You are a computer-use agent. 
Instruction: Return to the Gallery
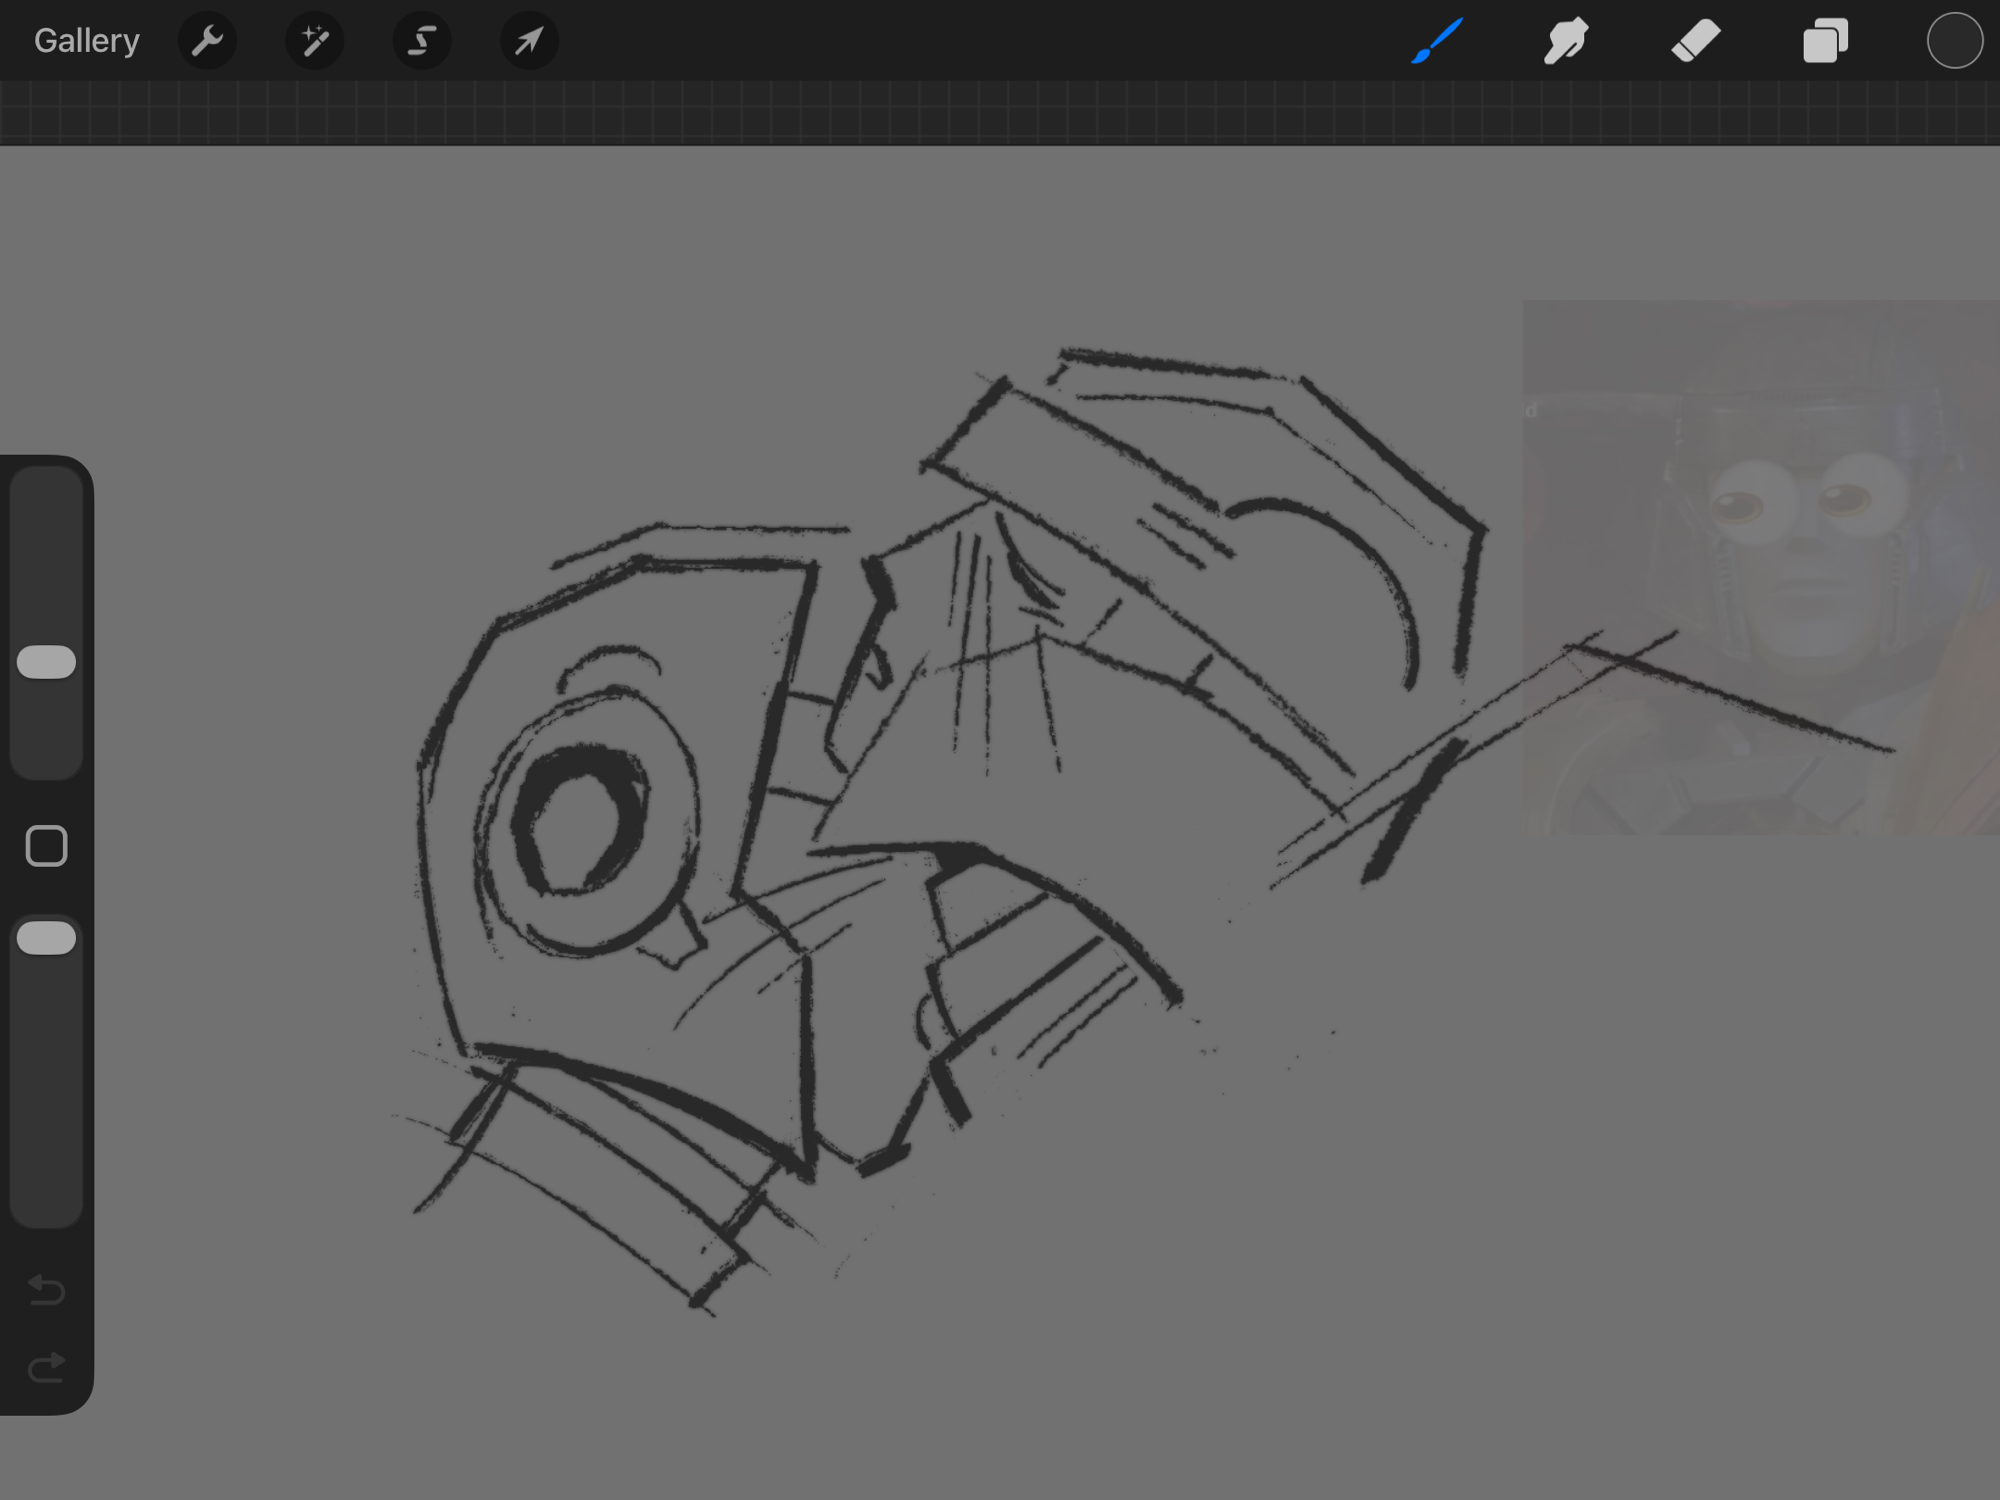[x=87, y=41]
